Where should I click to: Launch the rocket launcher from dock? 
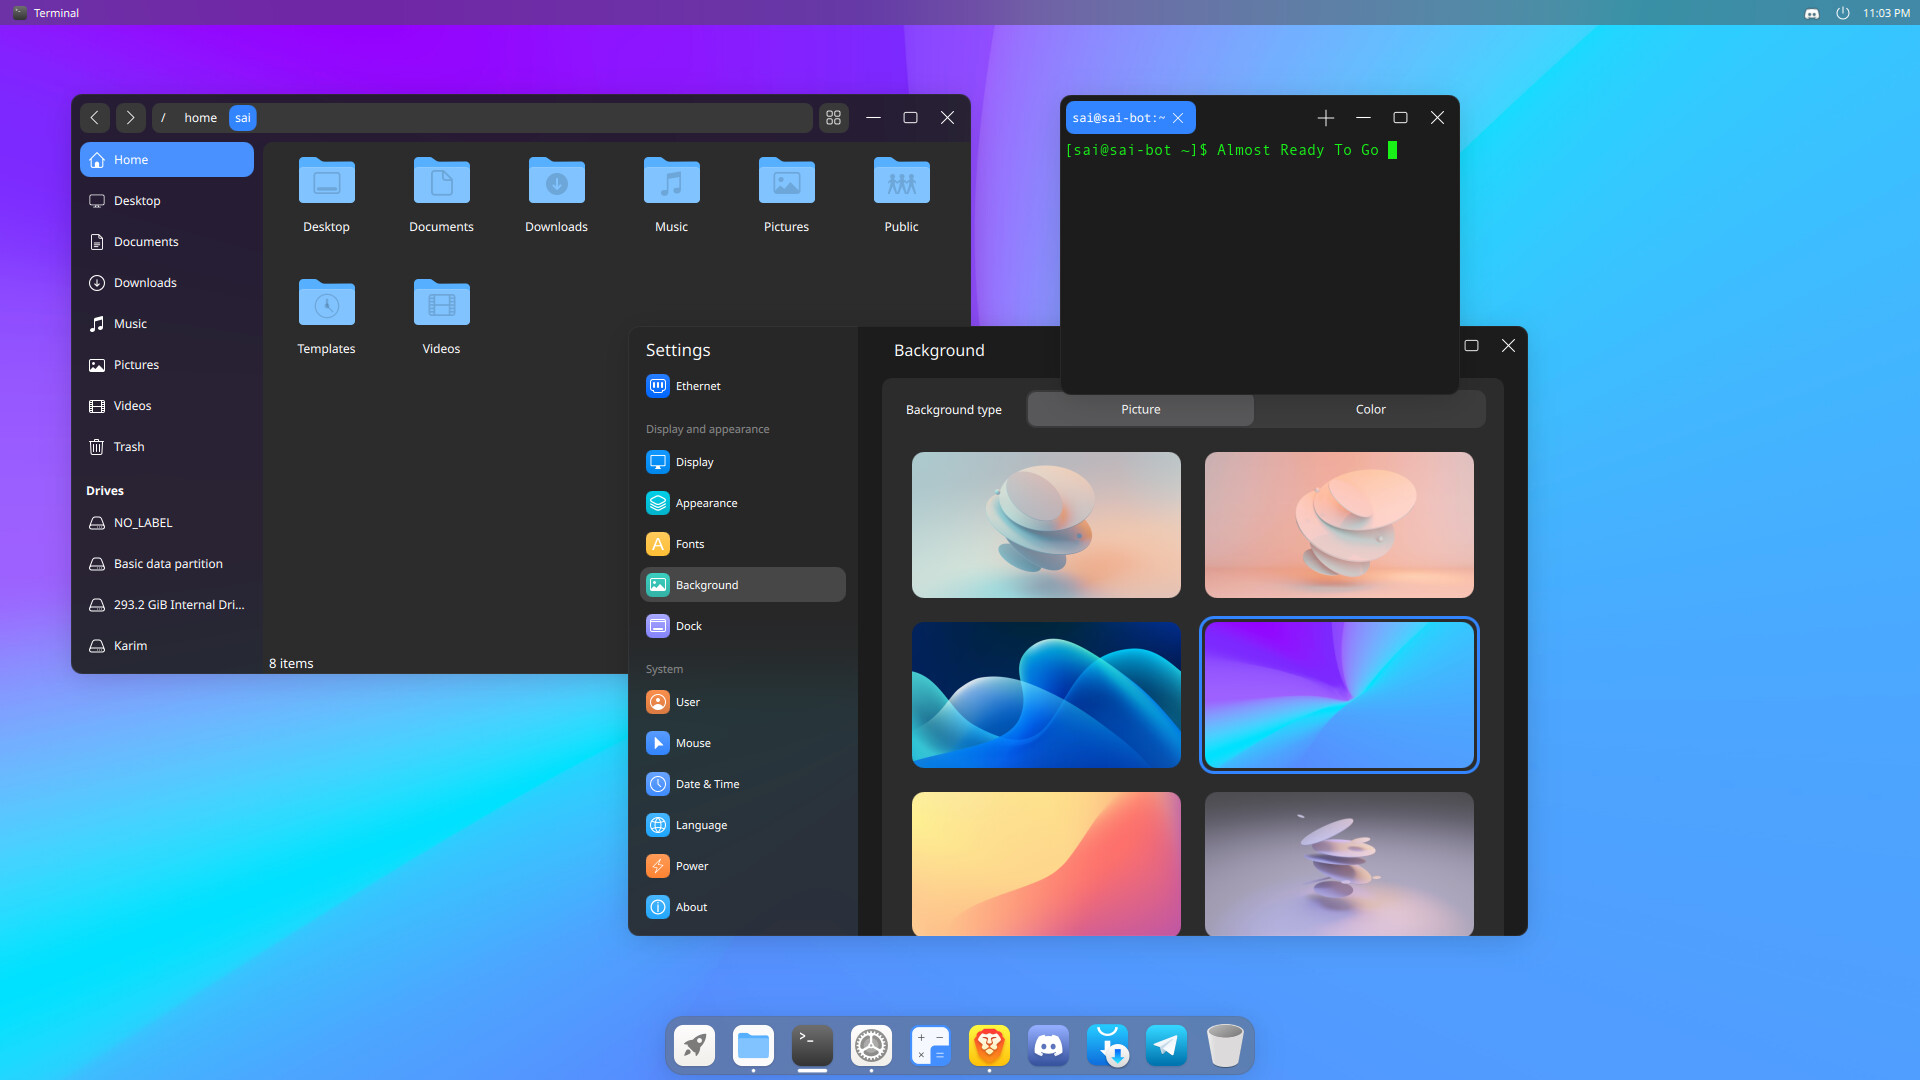(x=694, y=1046)
